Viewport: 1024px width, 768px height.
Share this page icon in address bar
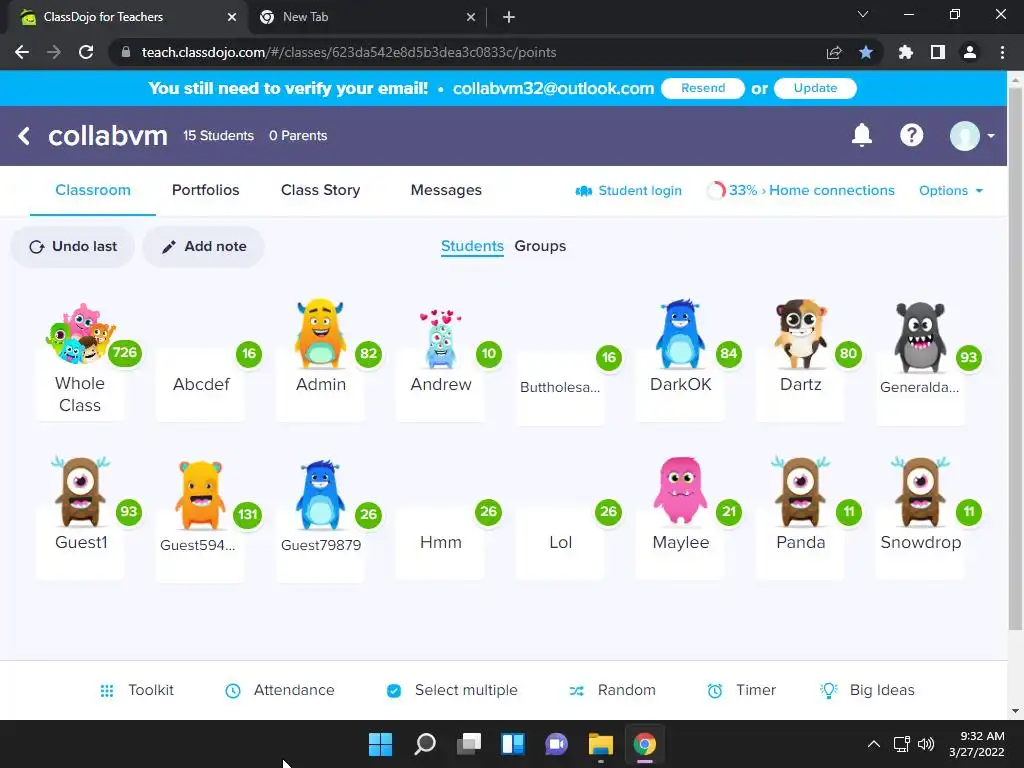point(834,52)
